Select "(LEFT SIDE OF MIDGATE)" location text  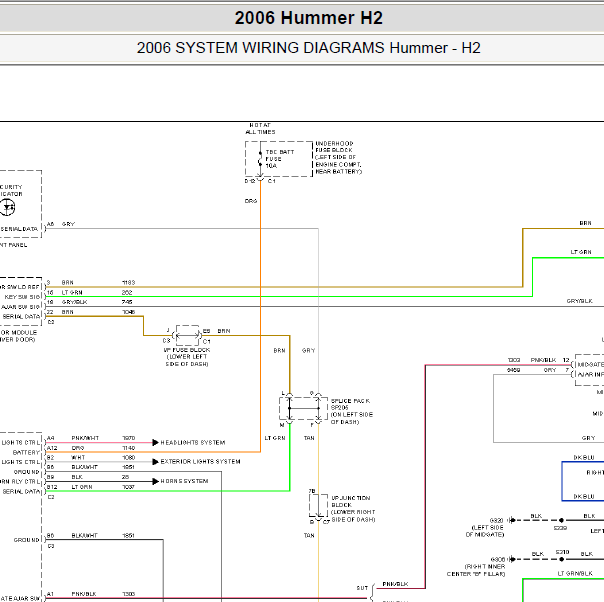point(485,531)
